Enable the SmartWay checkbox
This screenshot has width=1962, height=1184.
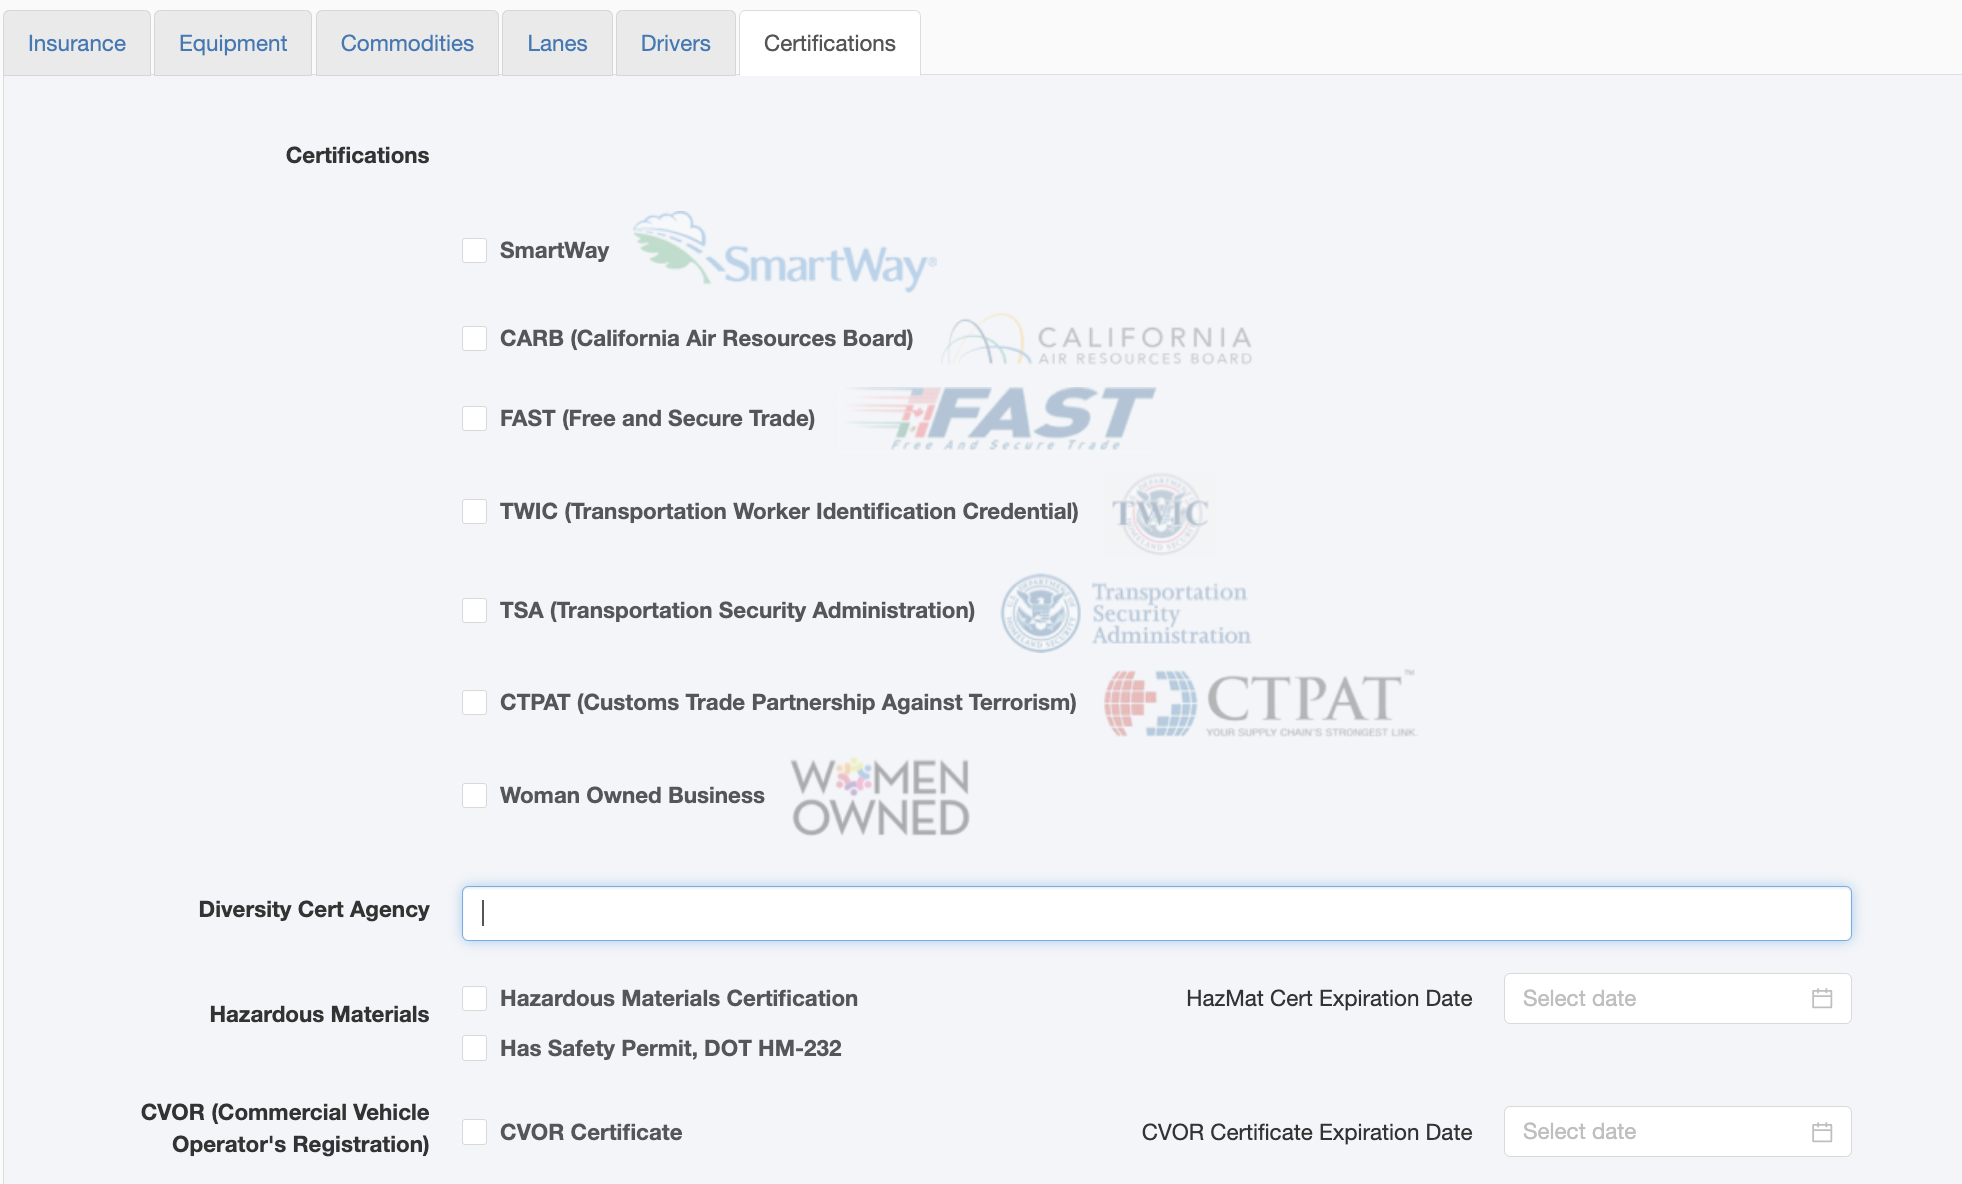point(475,250)
